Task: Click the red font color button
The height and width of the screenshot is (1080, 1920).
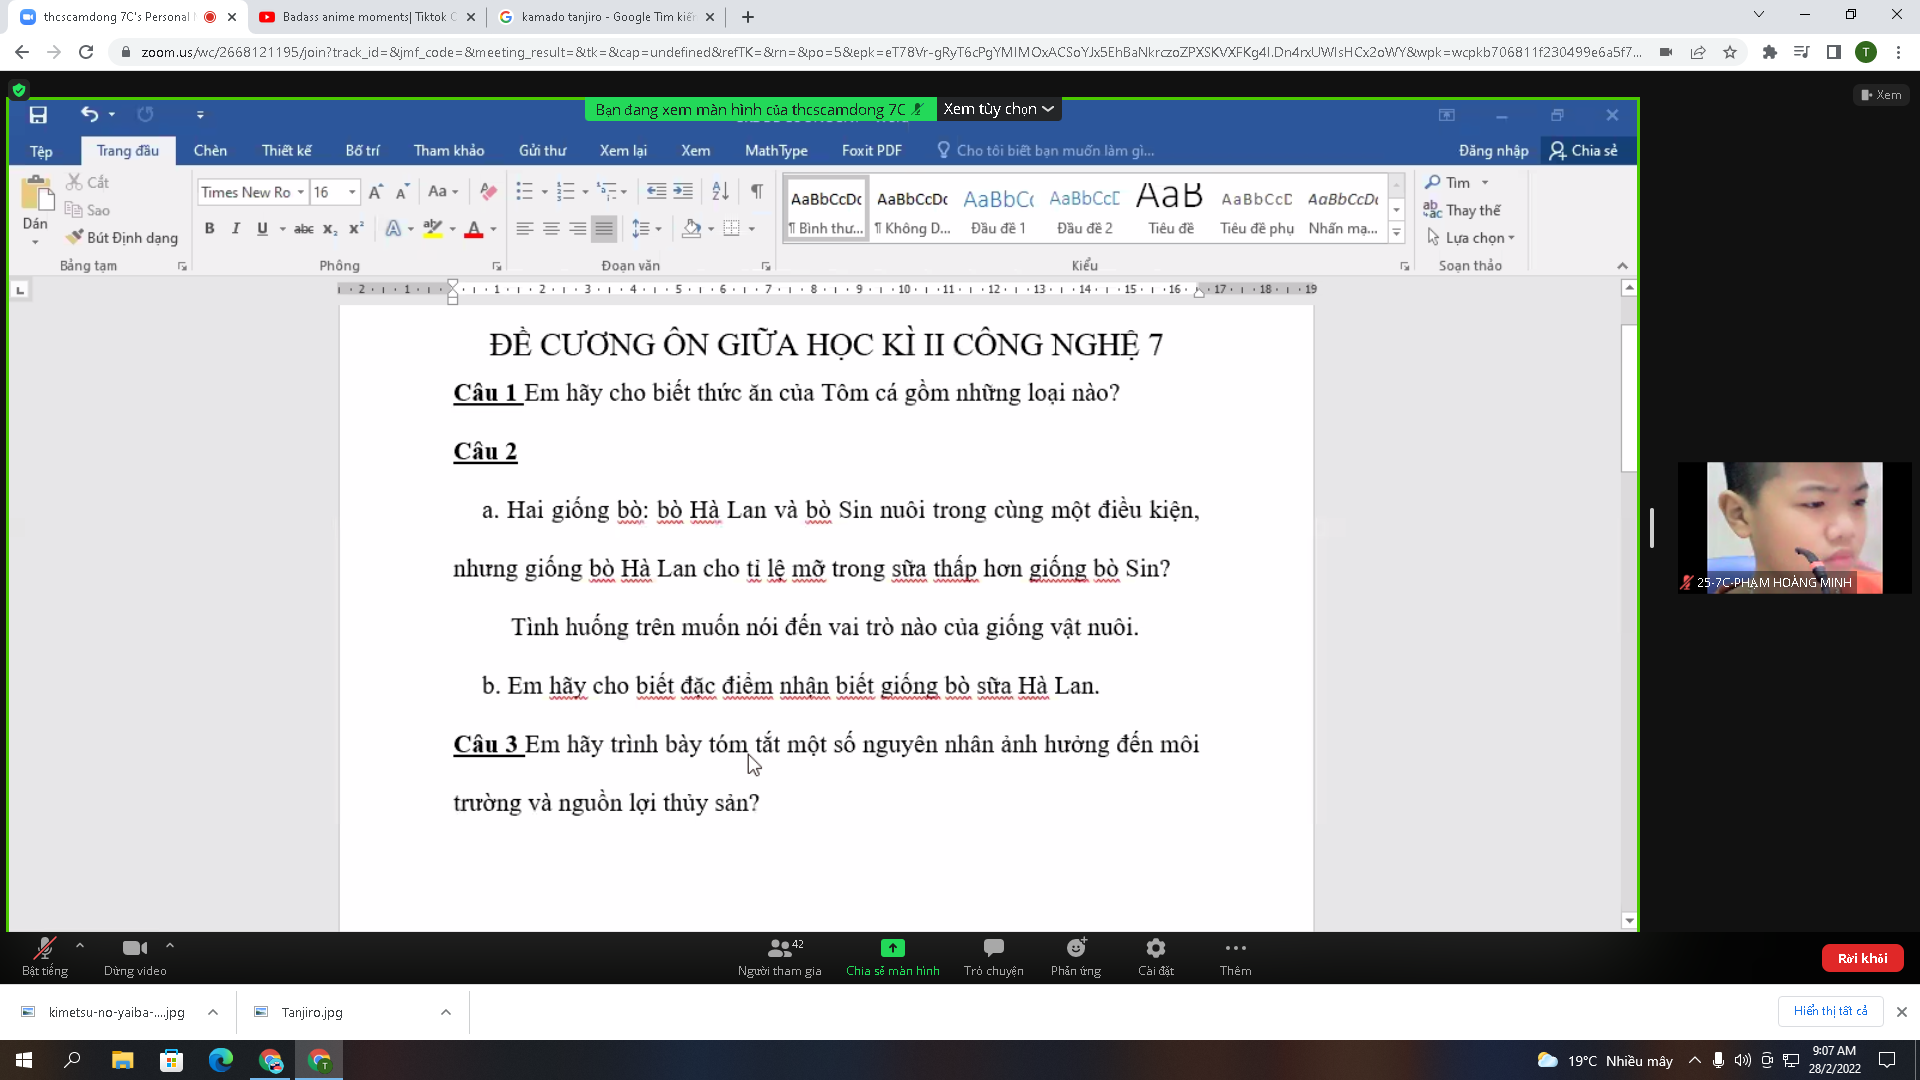Action: pyautogui.click(x=474, y=229)
